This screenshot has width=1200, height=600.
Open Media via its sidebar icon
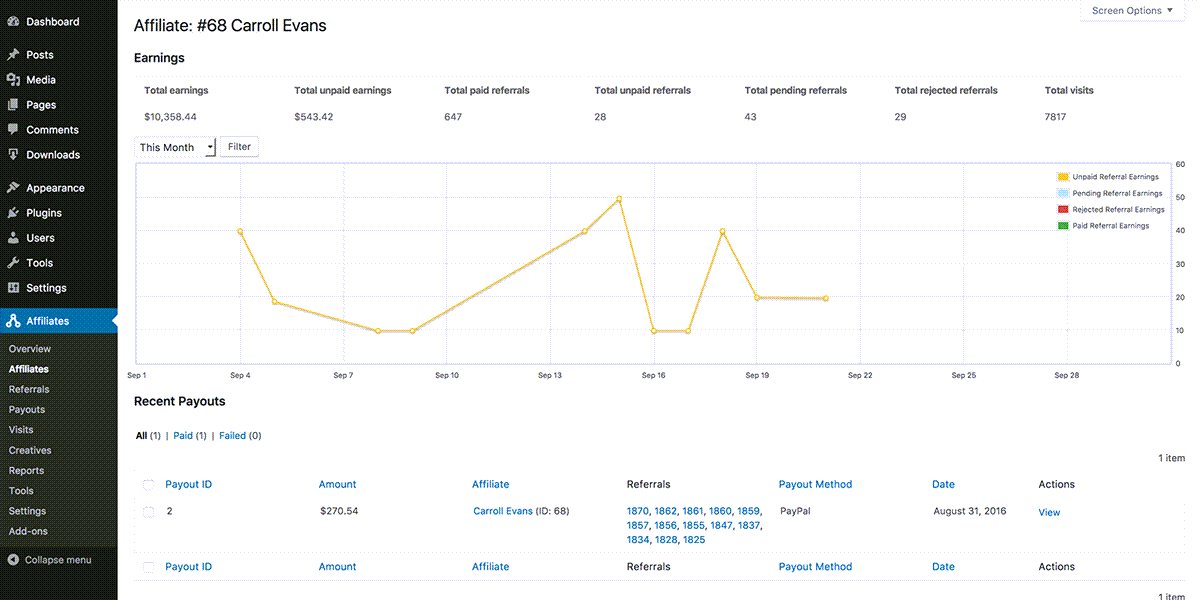click(13, 80)
